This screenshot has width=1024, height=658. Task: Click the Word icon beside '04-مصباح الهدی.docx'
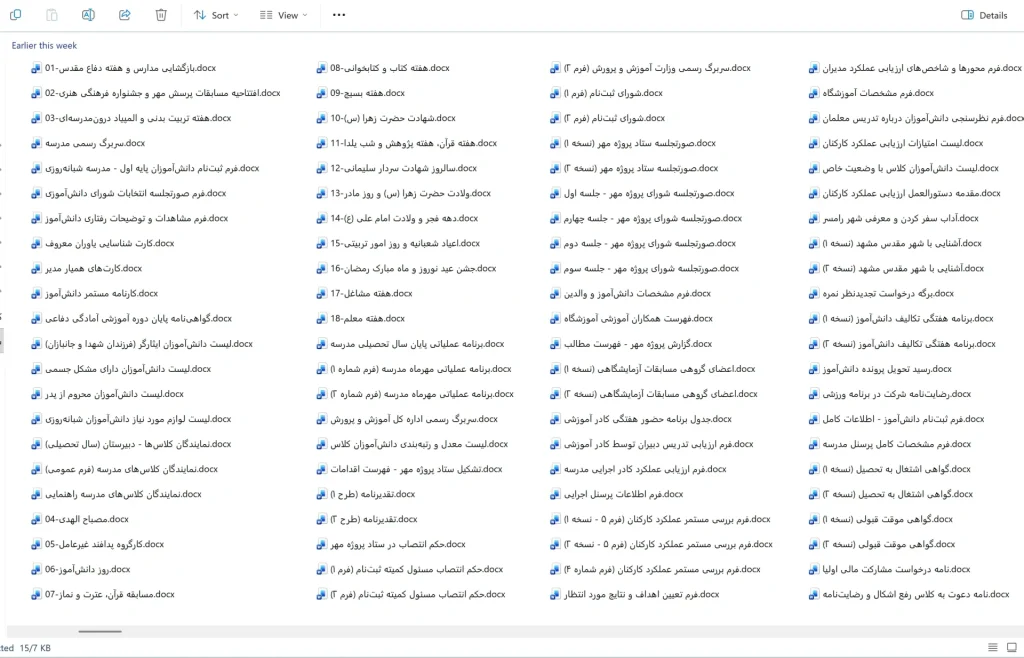[37, 520]
